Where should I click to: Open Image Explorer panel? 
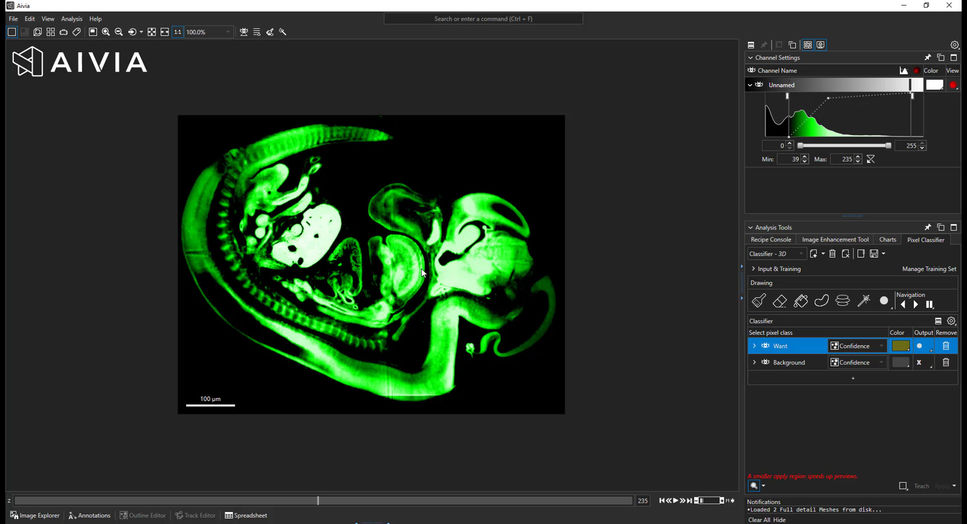[35, 516]
